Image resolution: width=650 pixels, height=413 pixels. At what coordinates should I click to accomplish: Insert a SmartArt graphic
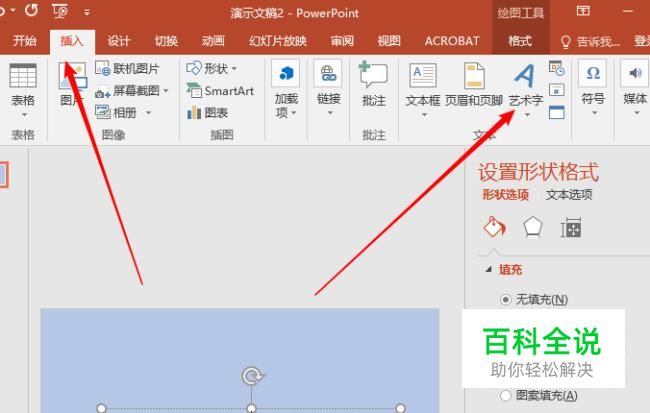point(220,90)
